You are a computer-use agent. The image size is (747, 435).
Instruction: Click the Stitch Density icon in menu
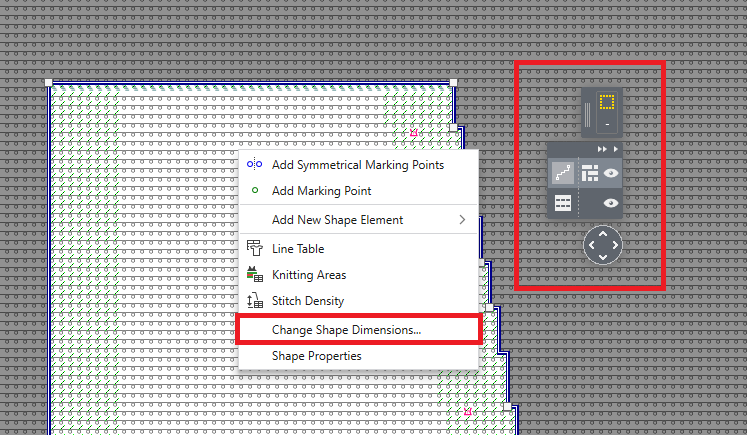(254, 301)
